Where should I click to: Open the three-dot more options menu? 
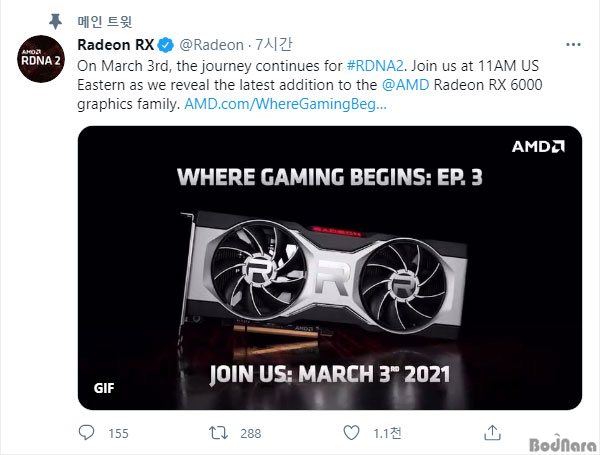[x=573, y=45]
